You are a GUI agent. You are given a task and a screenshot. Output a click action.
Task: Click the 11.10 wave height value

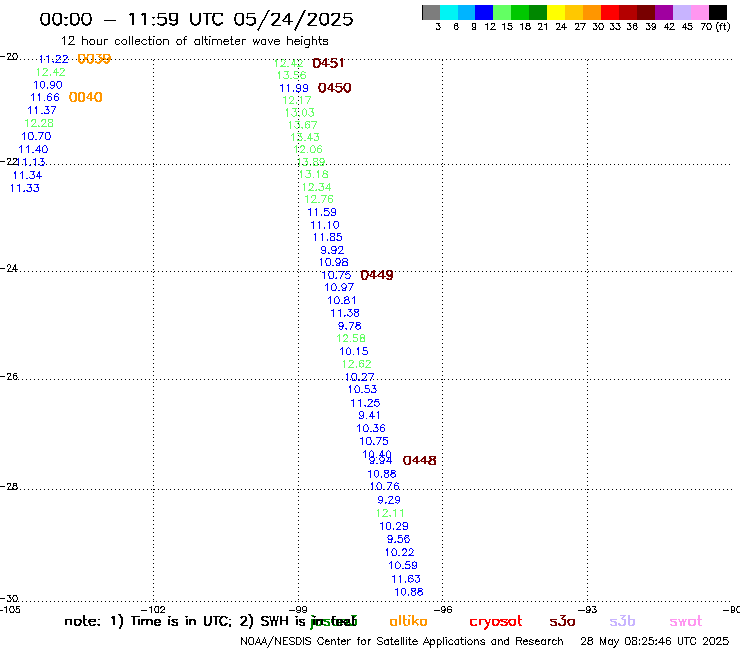(325, 225)
